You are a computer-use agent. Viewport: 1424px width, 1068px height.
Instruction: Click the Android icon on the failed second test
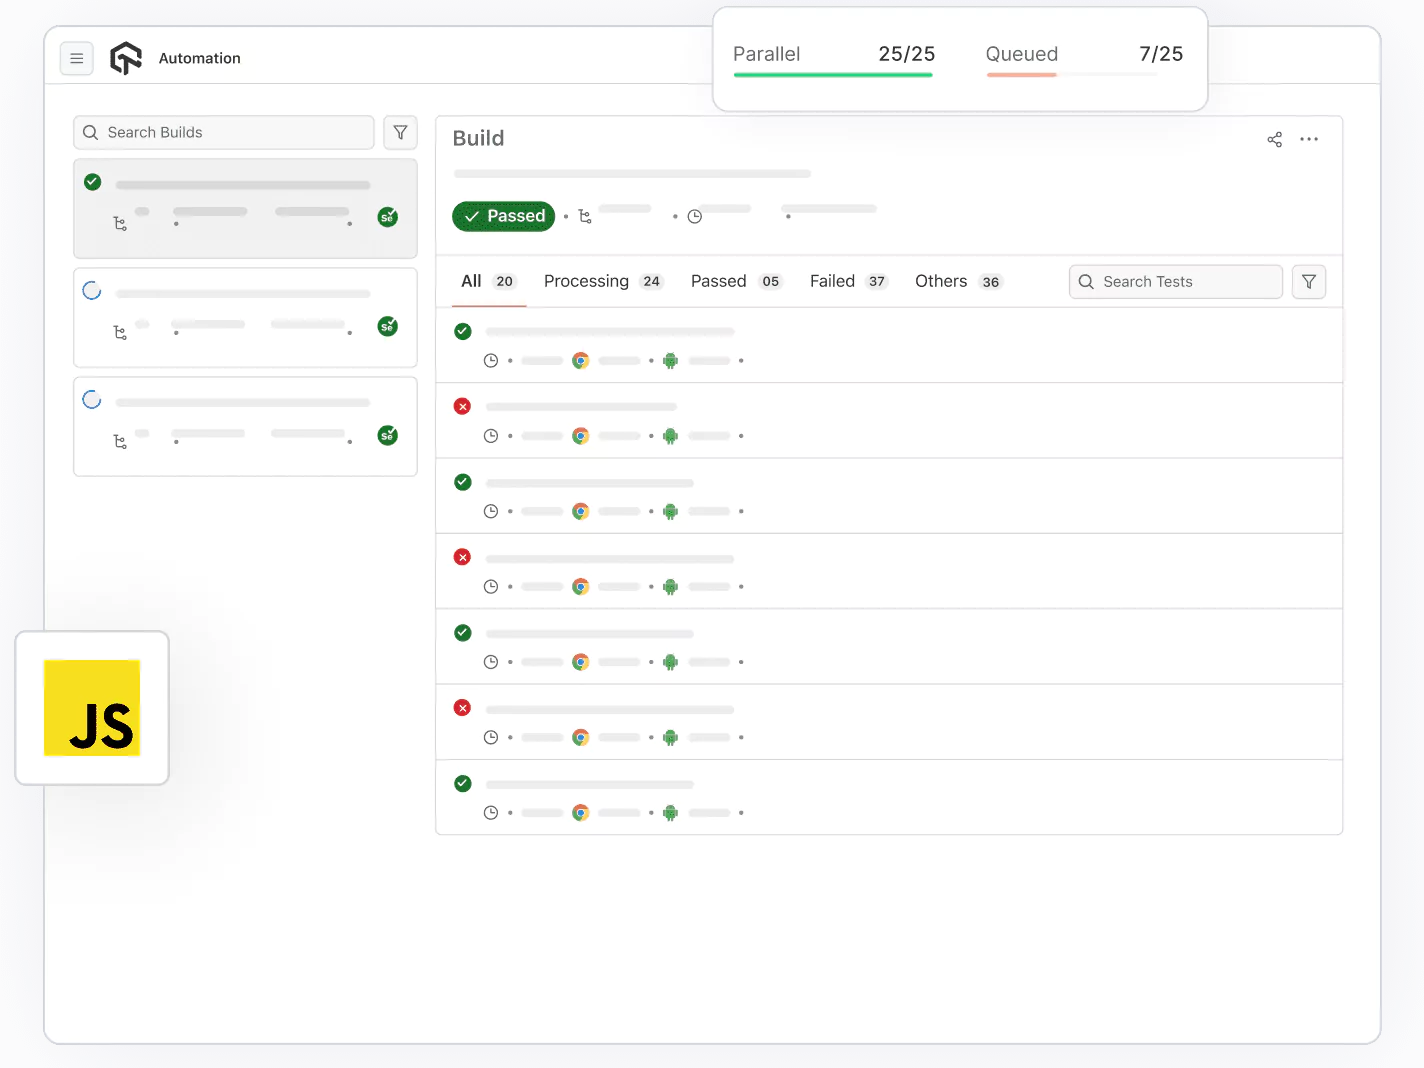[x=670, y=436]
